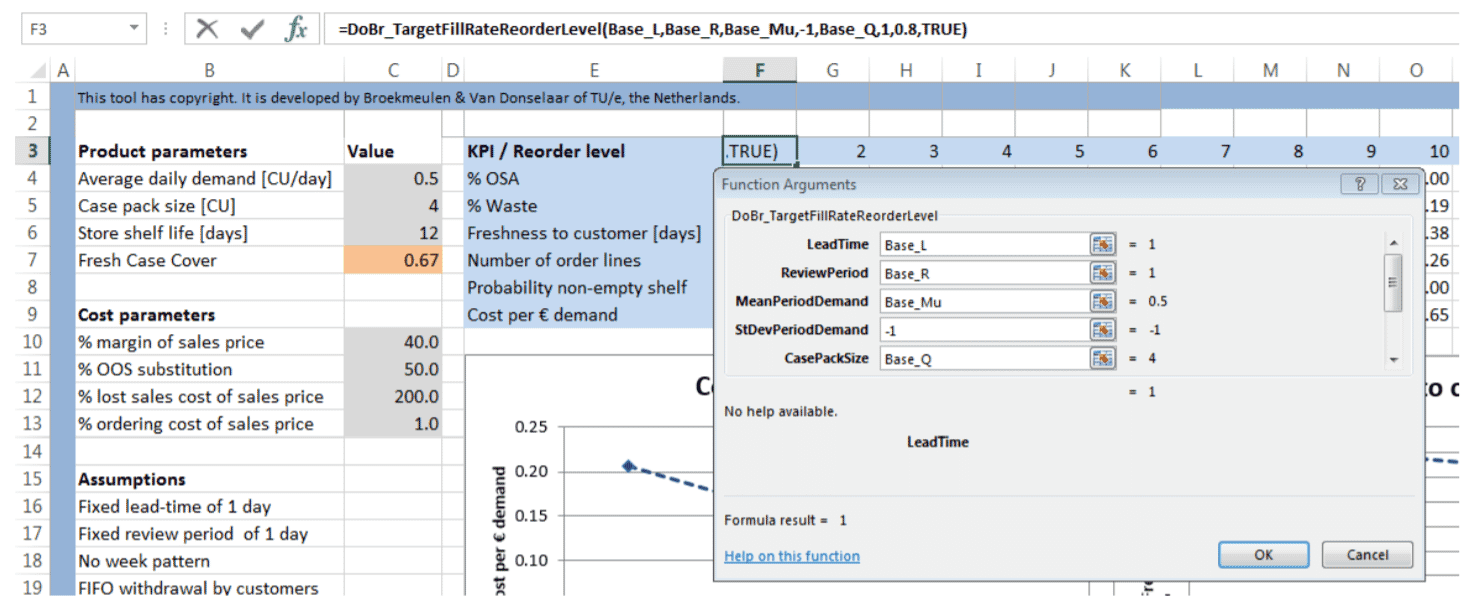Click the 'Number of order lines' cell

[594, 260]
